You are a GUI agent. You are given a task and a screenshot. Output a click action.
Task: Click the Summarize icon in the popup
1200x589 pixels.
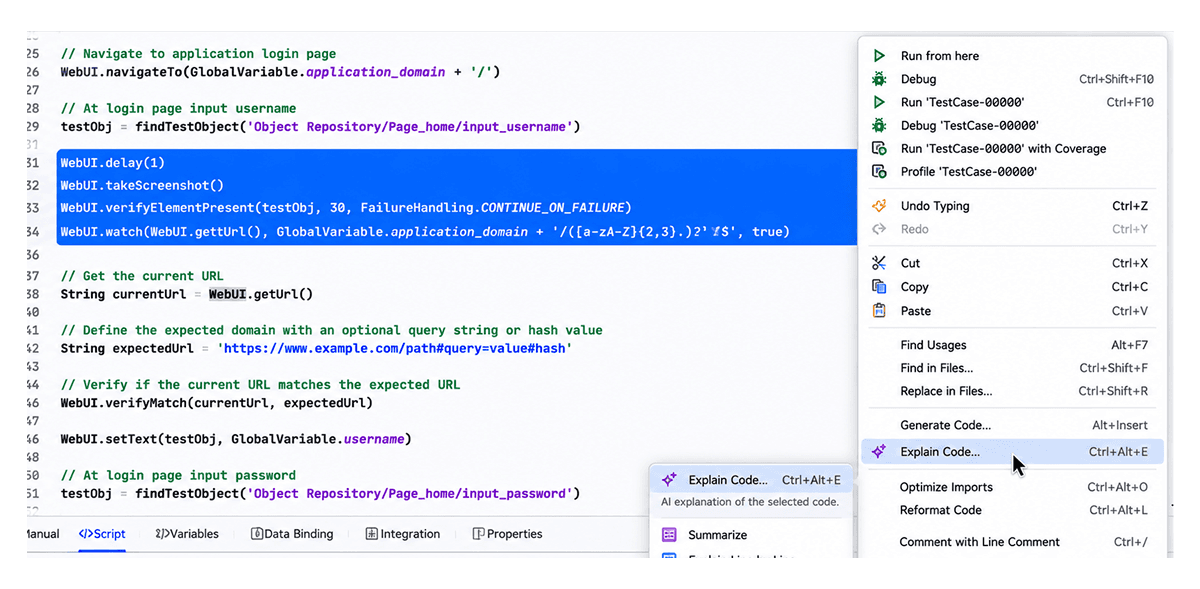pos(670,535)
